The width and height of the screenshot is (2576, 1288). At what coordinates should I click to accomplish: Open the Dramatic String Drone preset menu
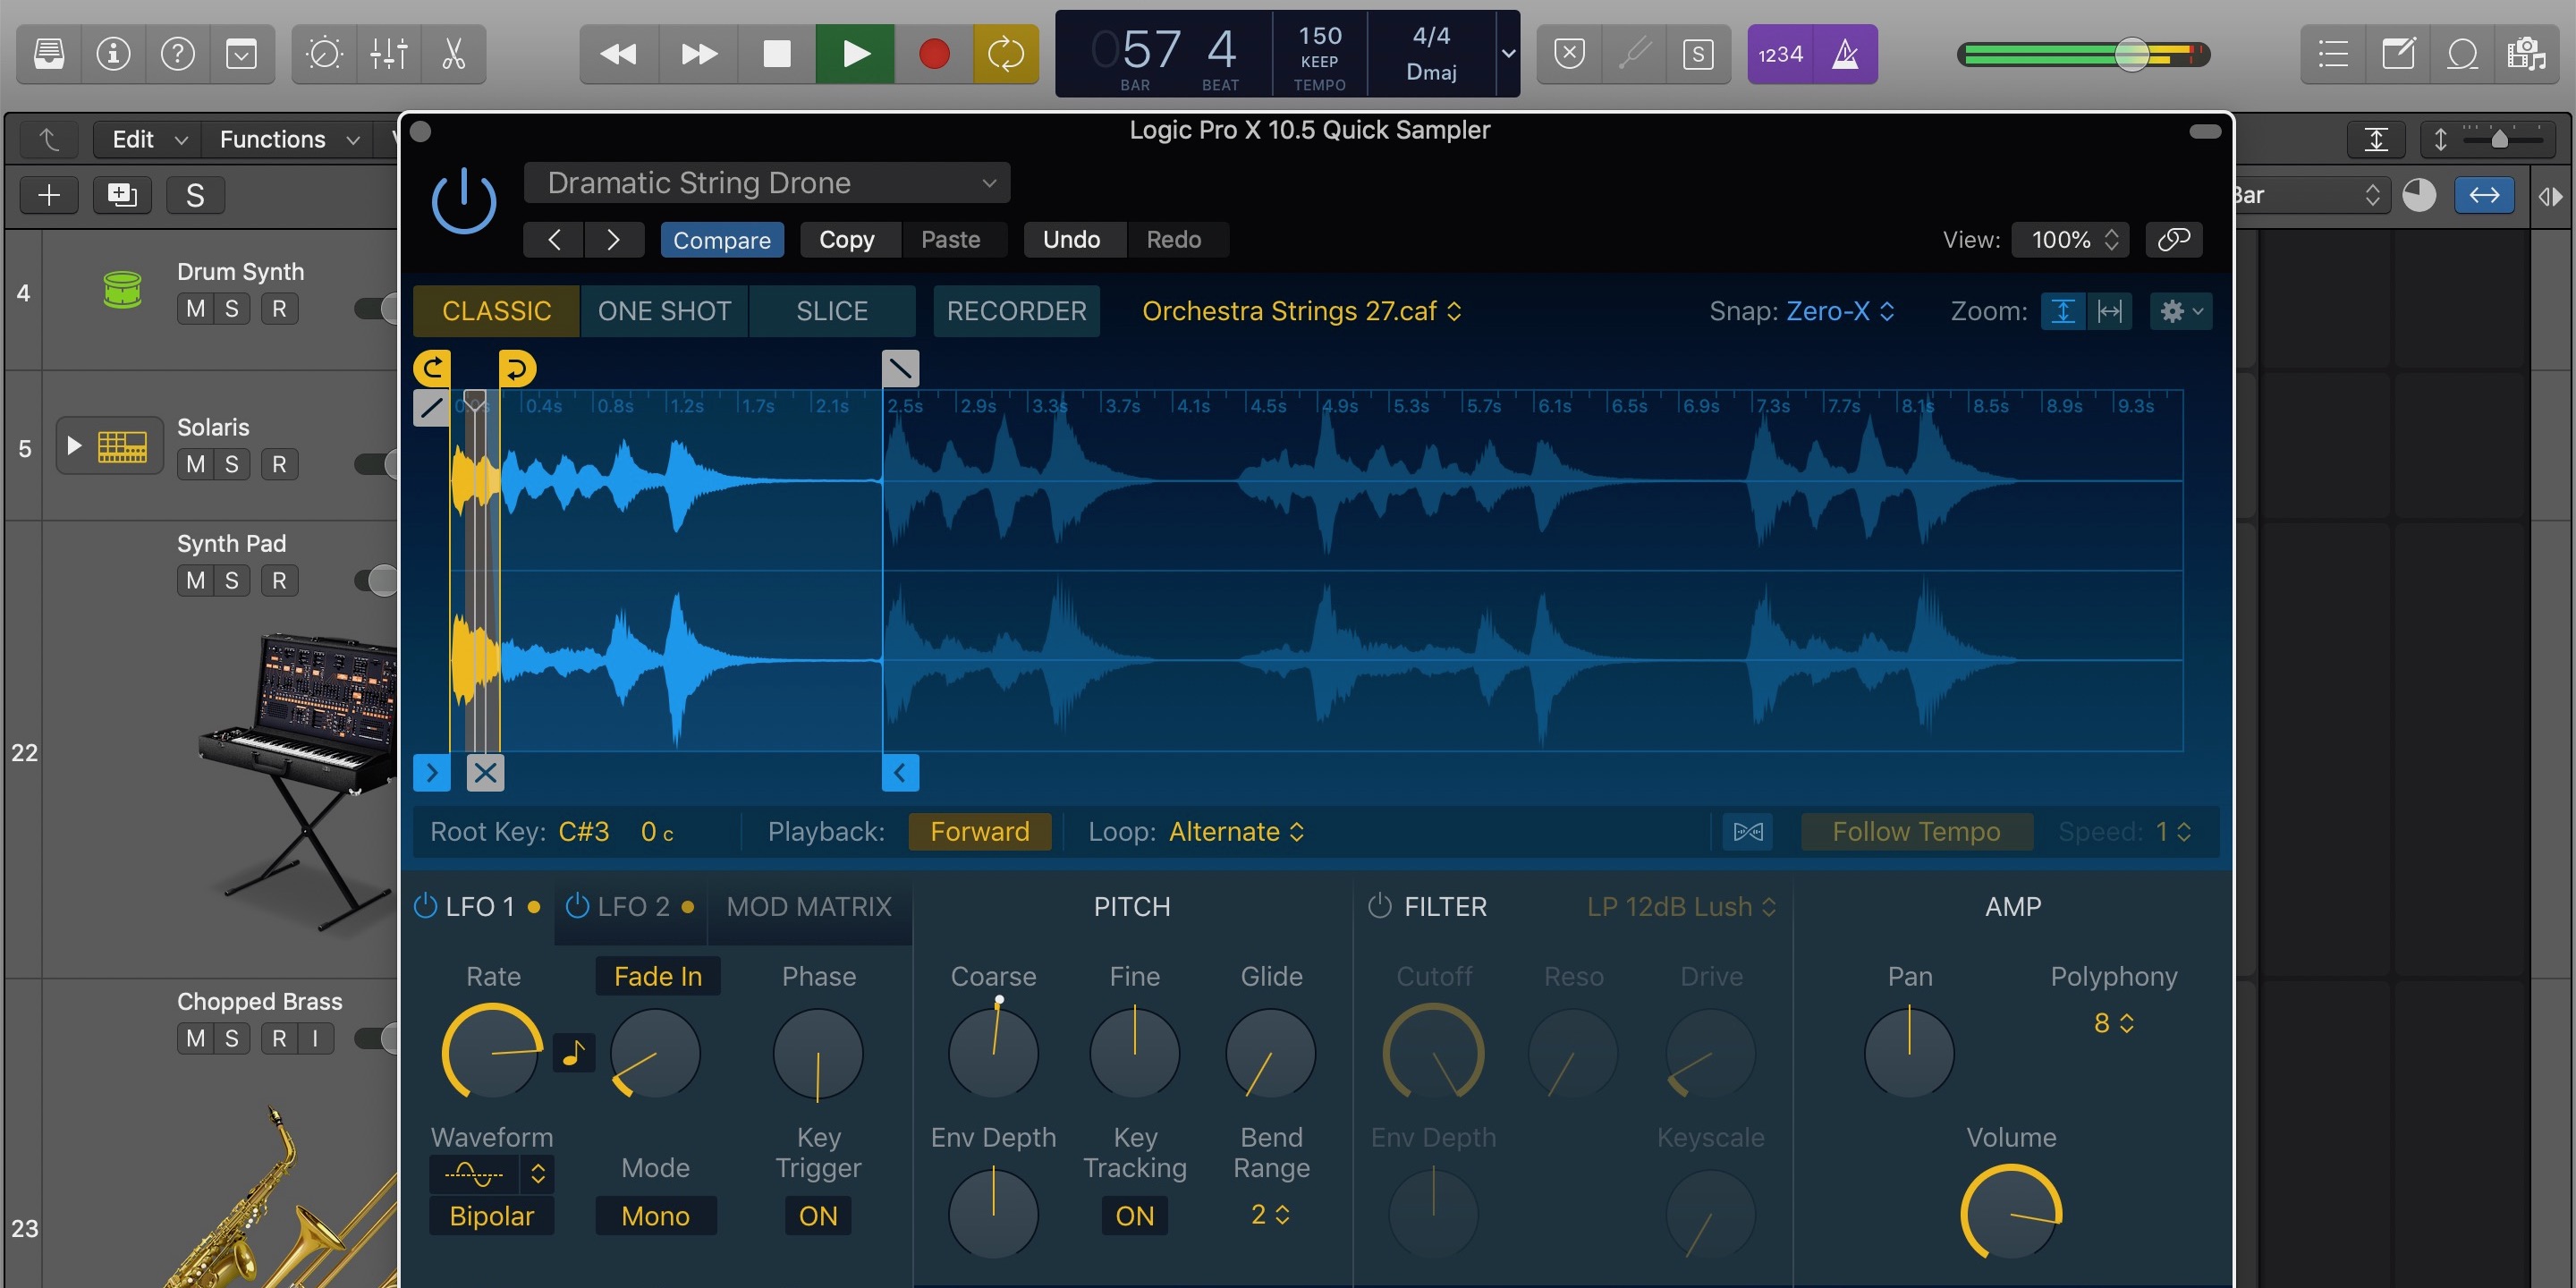(766, 182)
